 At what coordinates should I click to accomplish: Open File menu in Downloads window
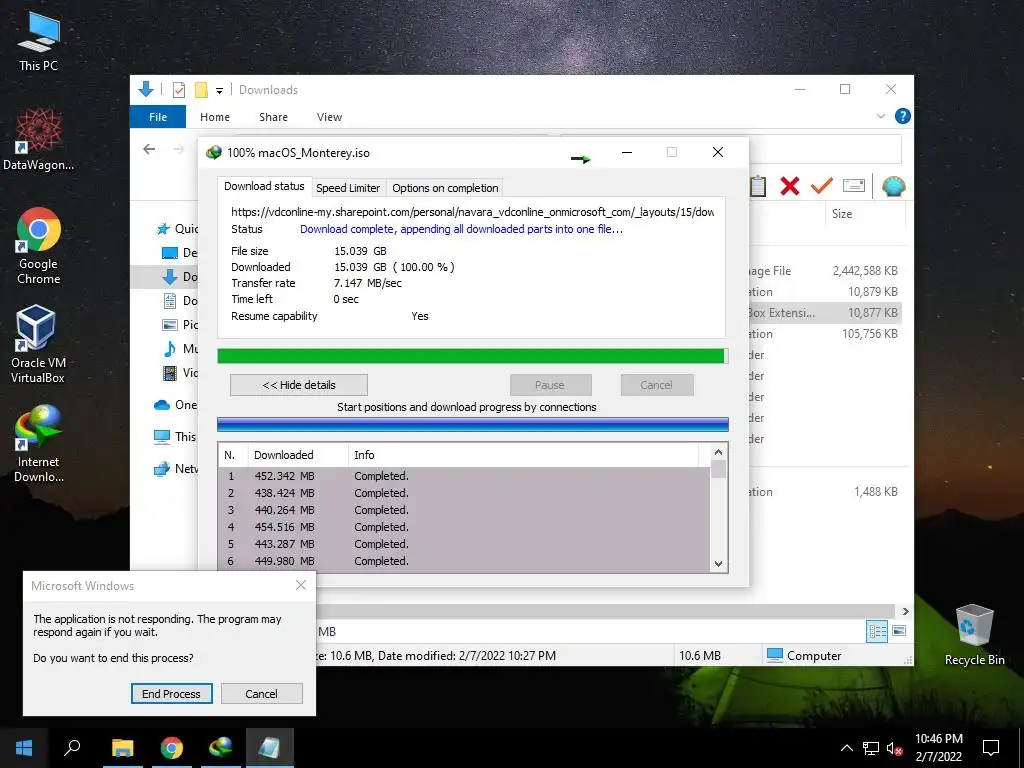pos(158,117)
